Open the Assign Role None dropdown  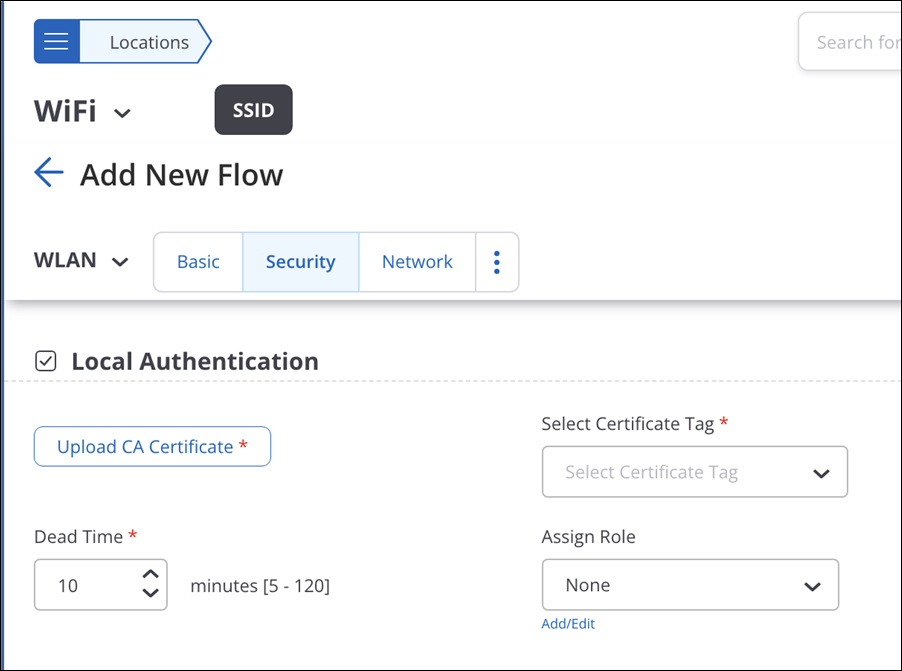pyautogui.click(x=690, y=585)
